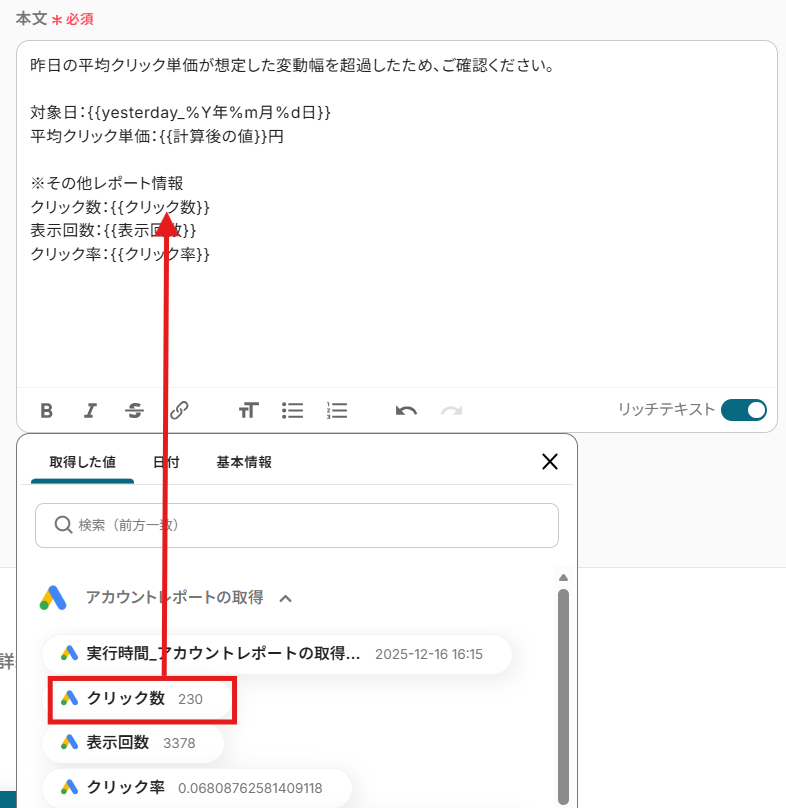This screenshot has height=808, width=786.
Task: Undo the last edit
Action: coord(406,411)
